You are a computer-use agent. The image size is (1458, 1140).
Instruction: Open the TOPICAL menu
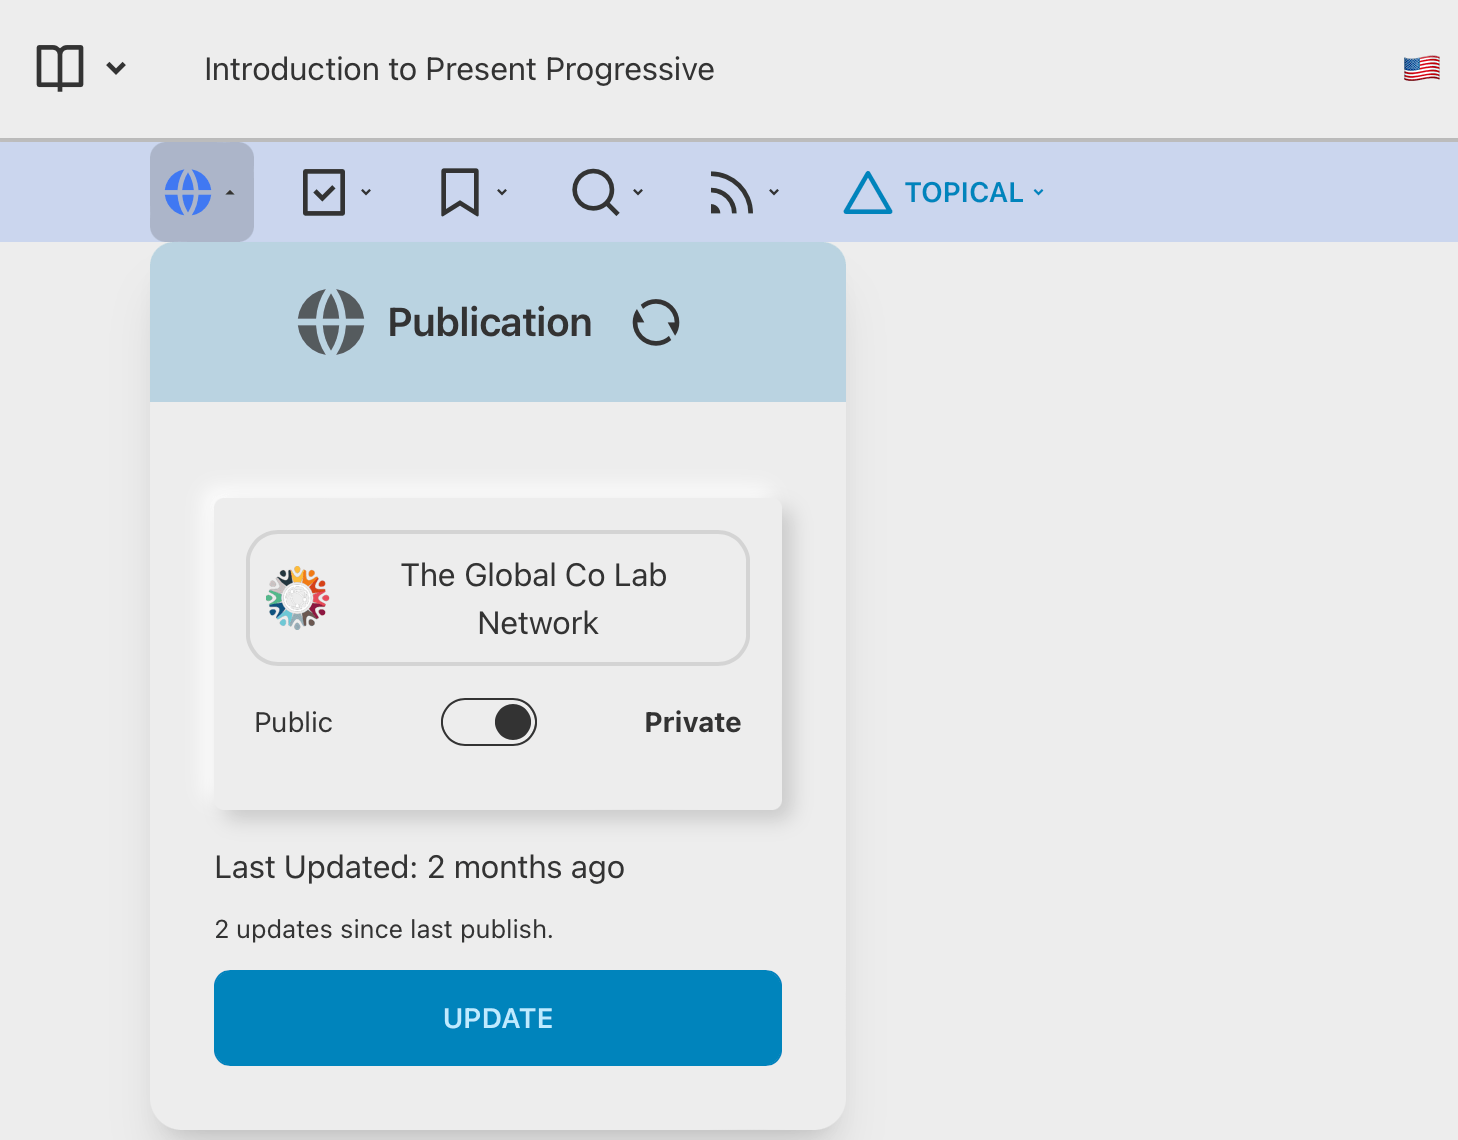[964, 192]
